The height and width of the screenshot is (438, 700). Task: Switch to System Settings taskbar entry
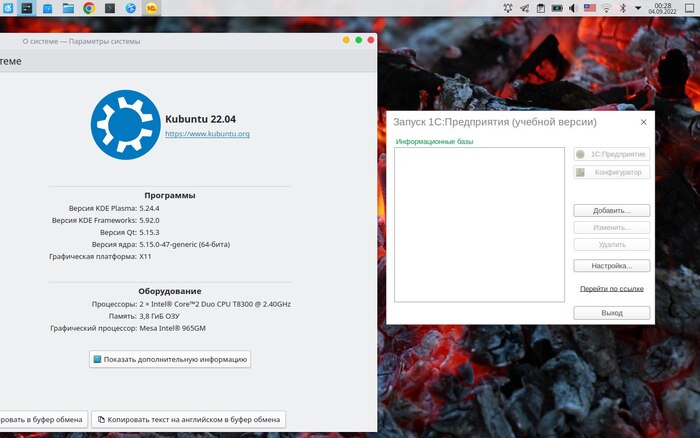pyautogui.click(x=27, y=8)
